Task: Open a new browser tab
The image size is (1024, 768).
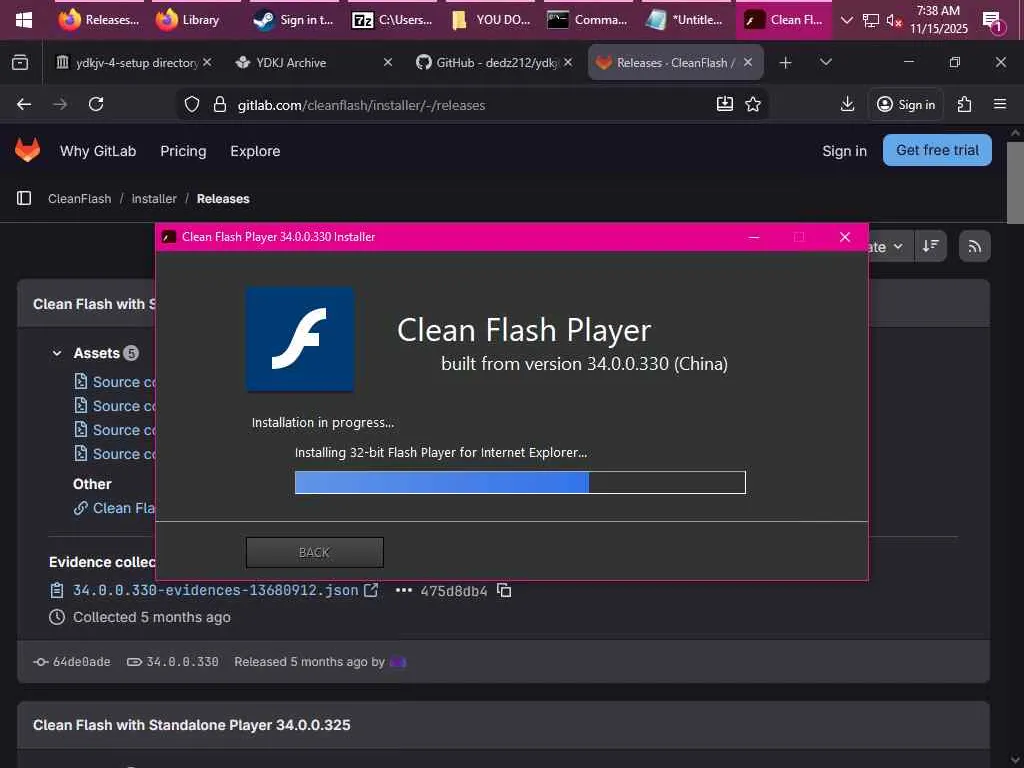Action: pos(786,63)
